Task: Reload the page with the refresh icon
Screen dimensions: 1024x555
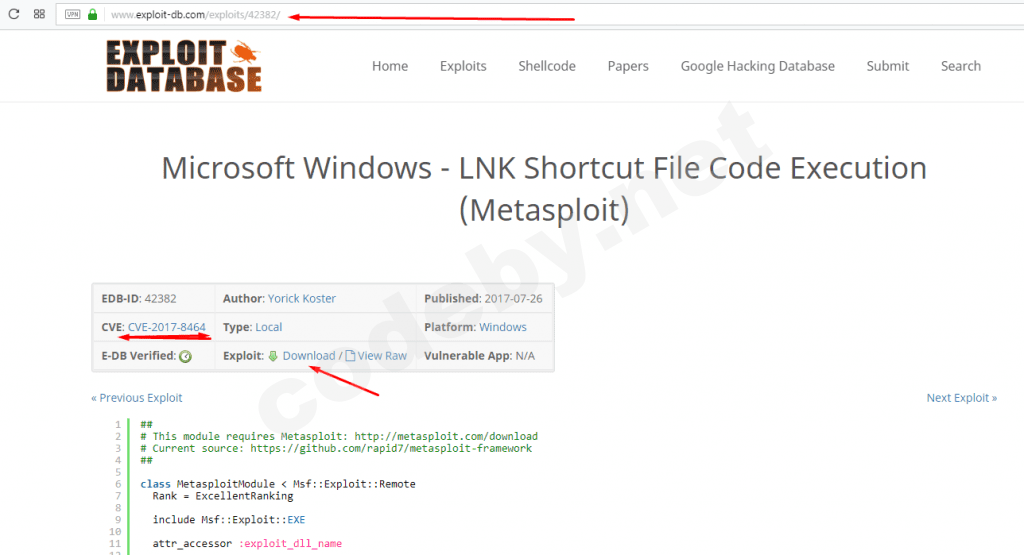Action: pos(14,14)
